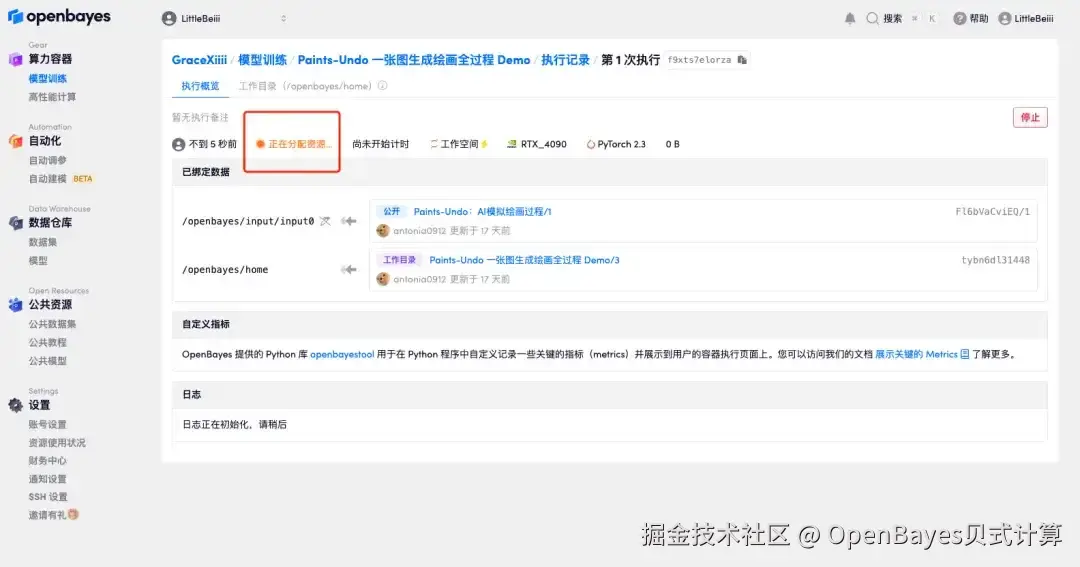Open 资源使用状况 in the sidebar

point(57,442)
